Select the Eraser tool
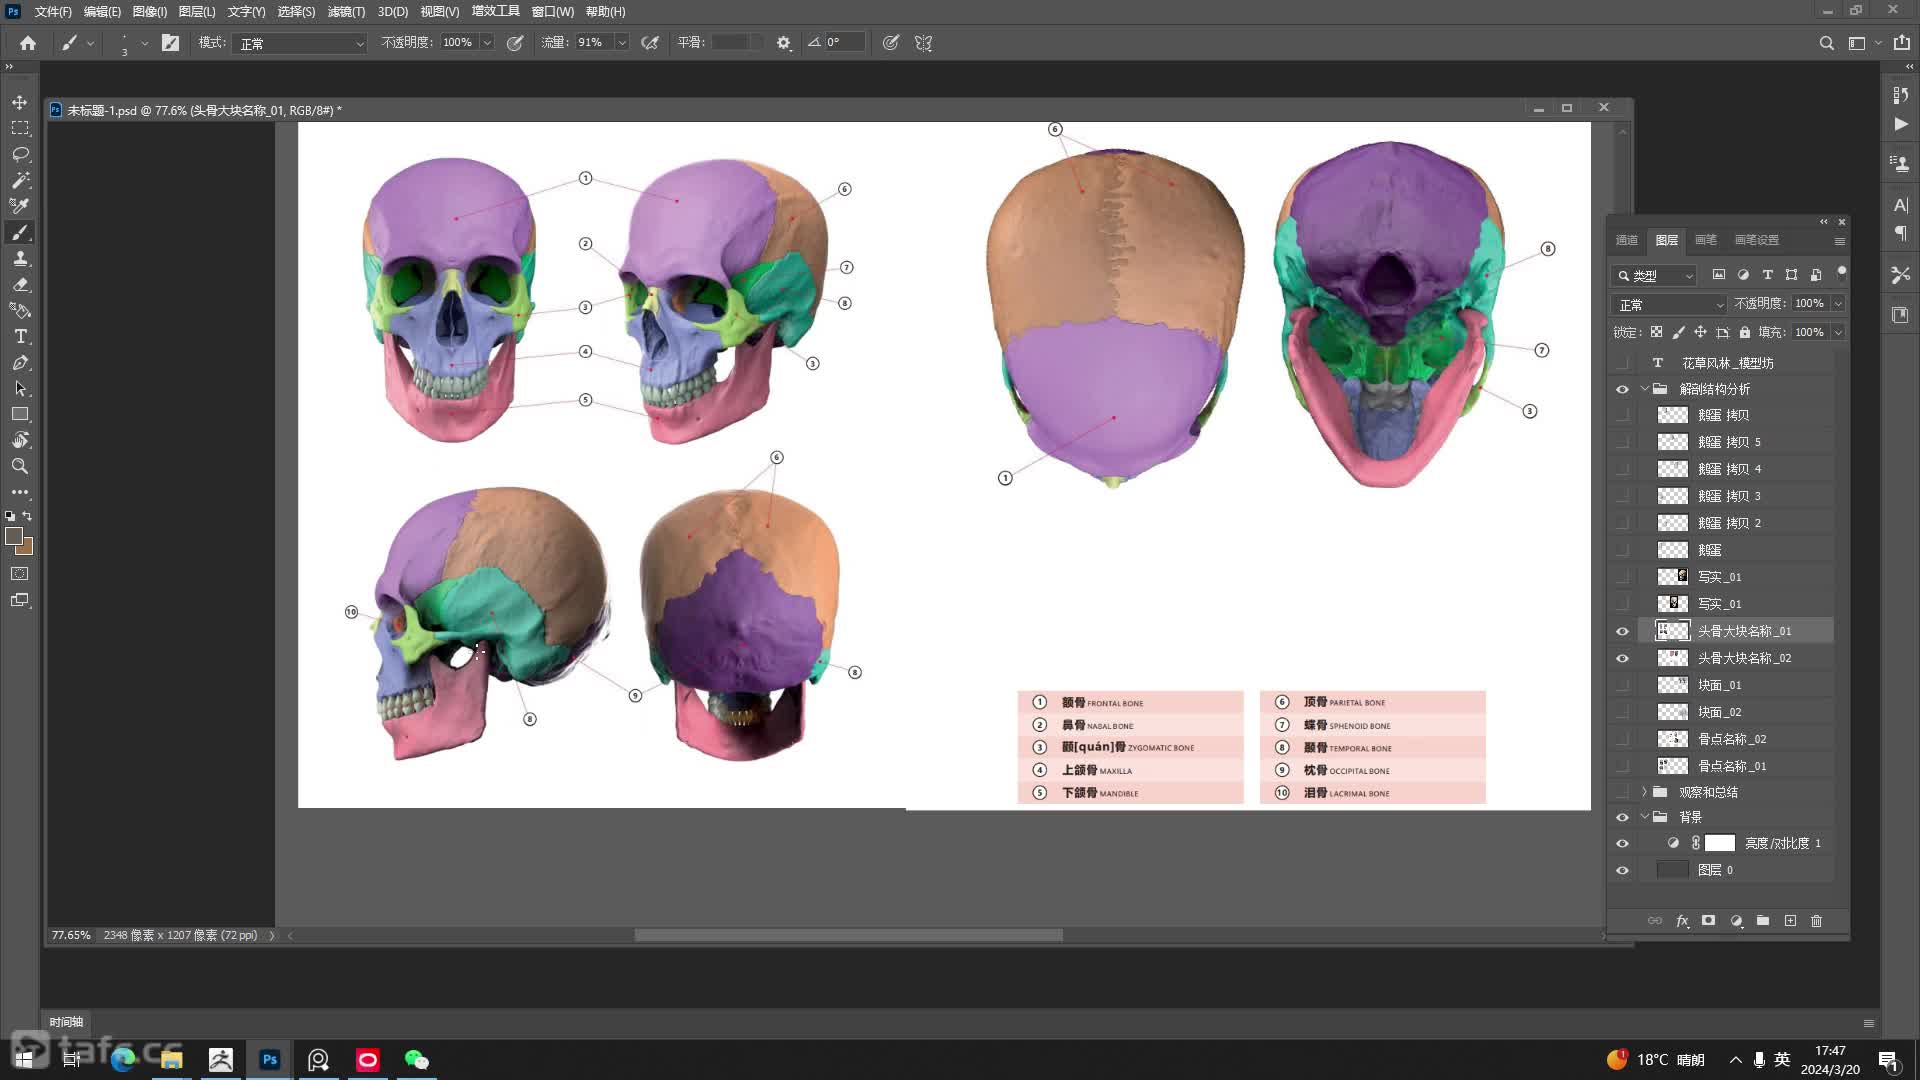 [x=20, y=284]
